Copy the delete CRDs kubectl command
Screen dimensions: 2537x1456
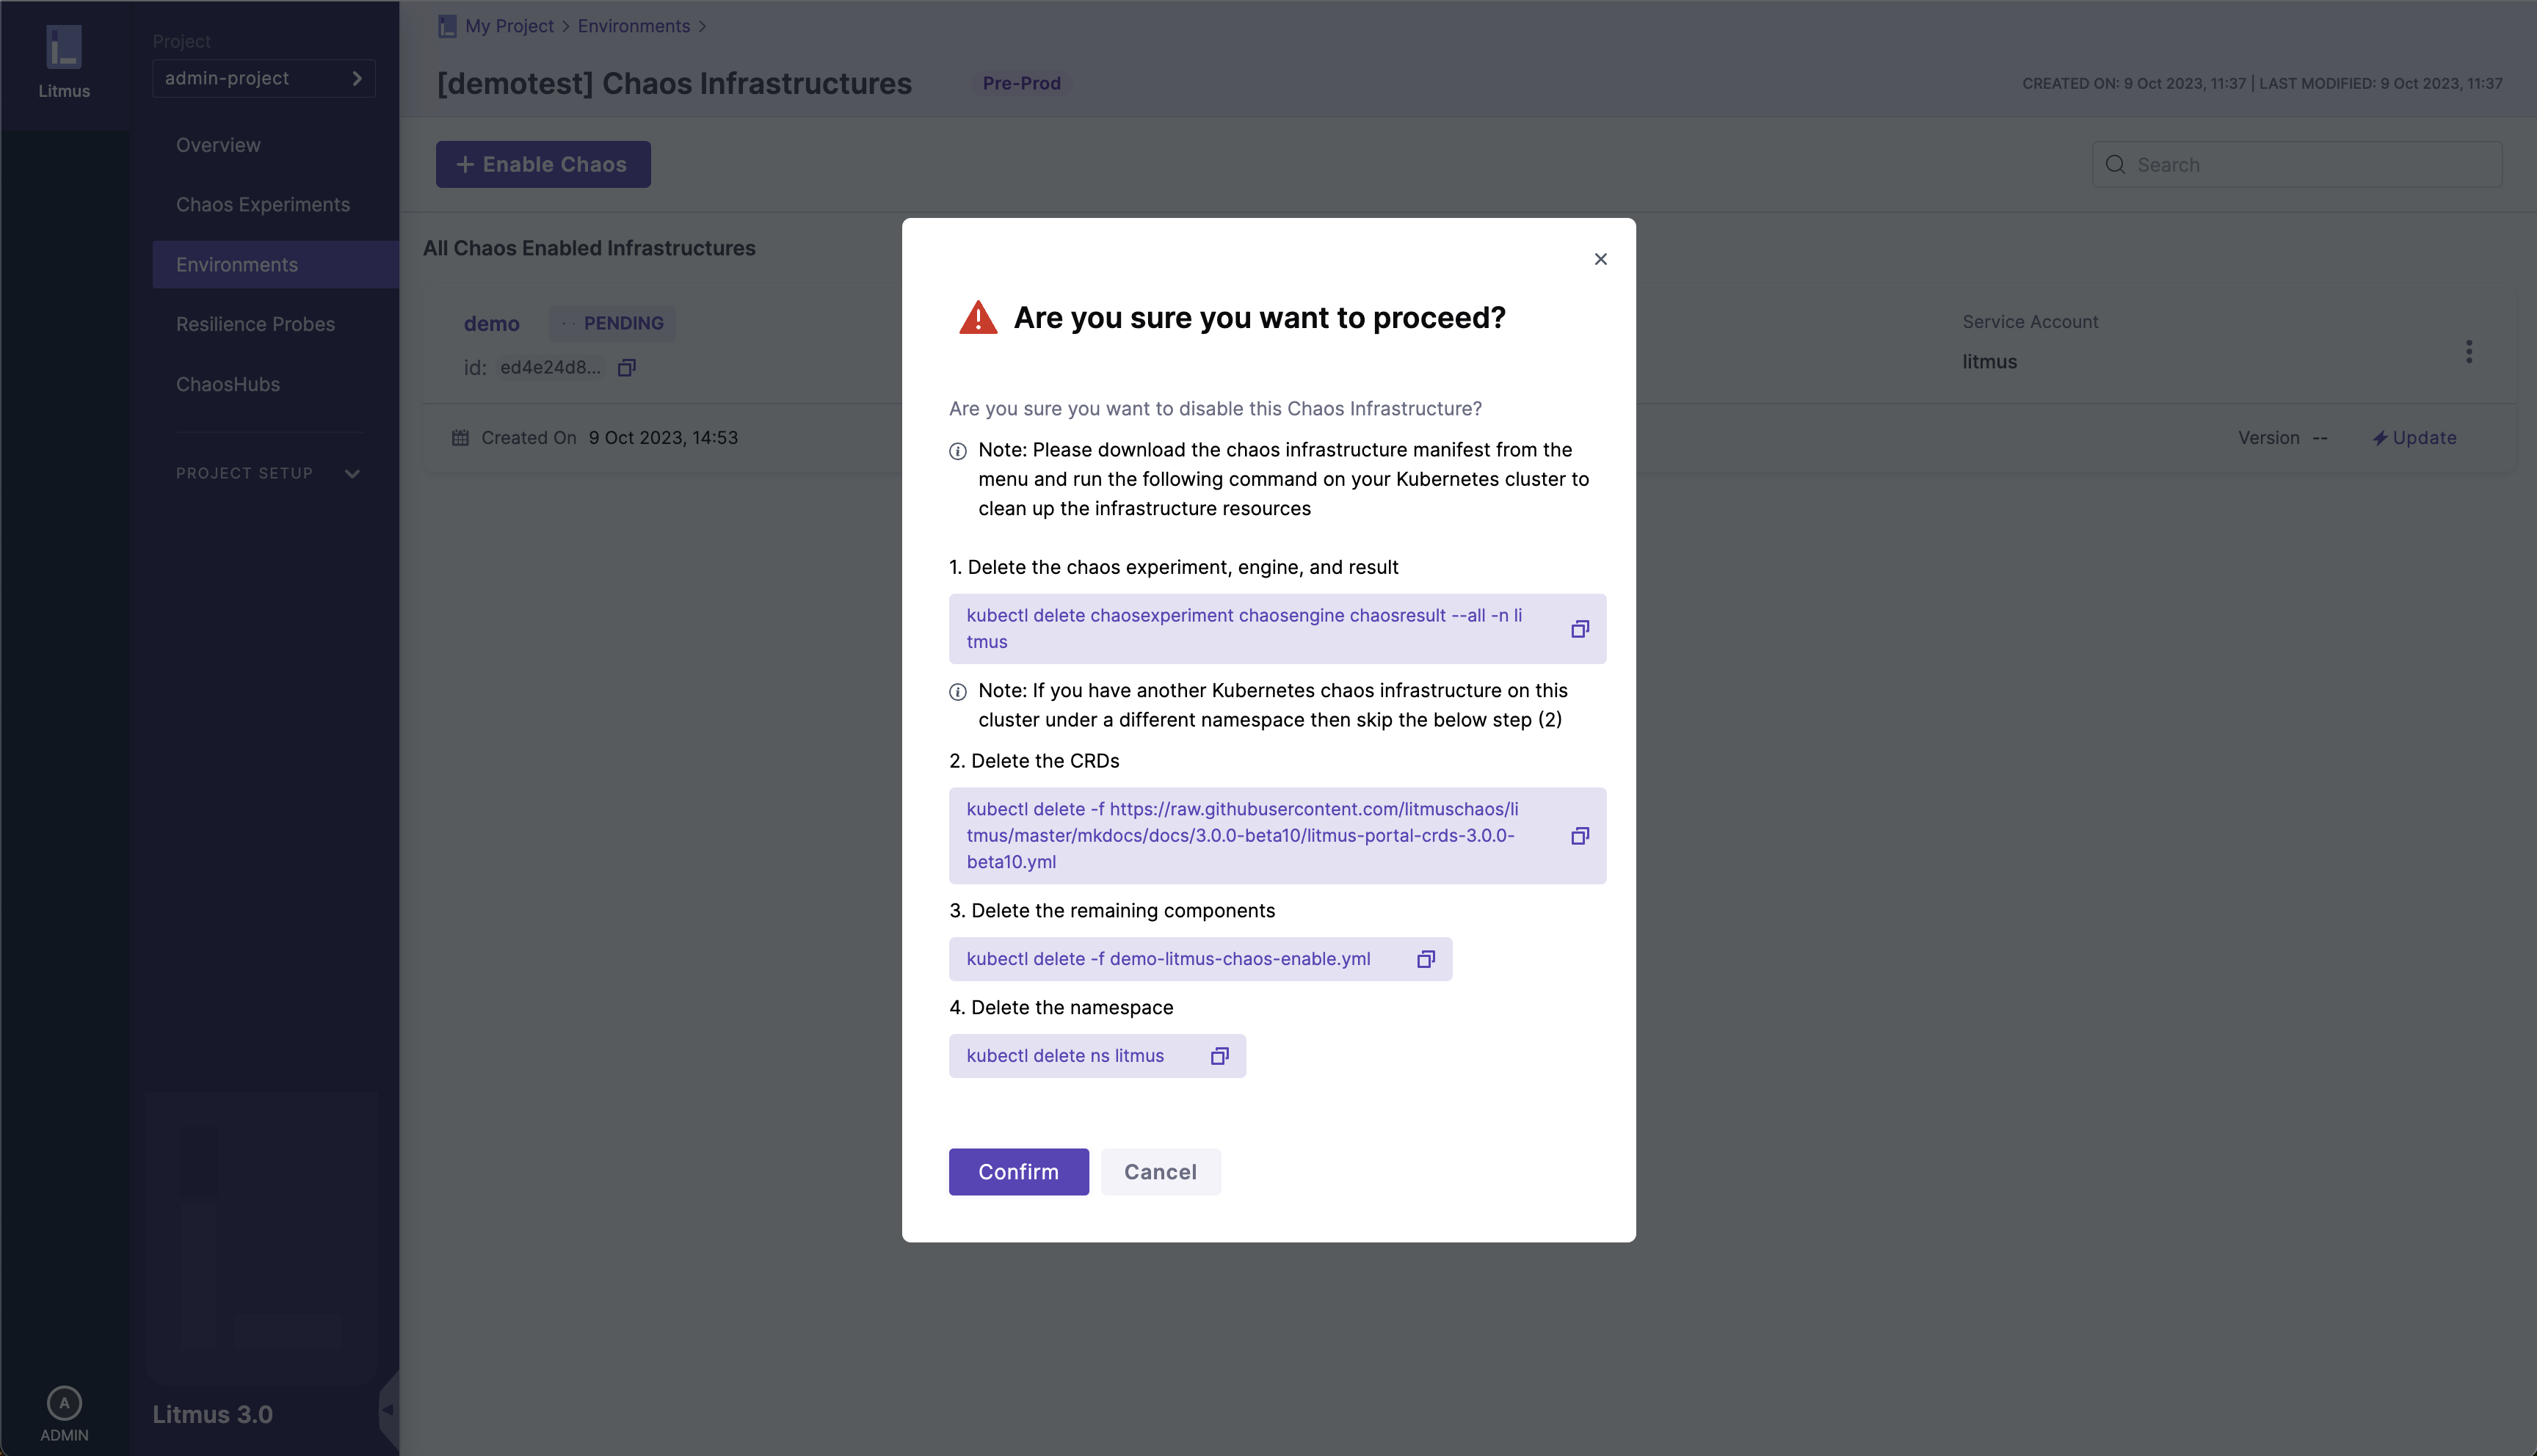[1579, 836]
